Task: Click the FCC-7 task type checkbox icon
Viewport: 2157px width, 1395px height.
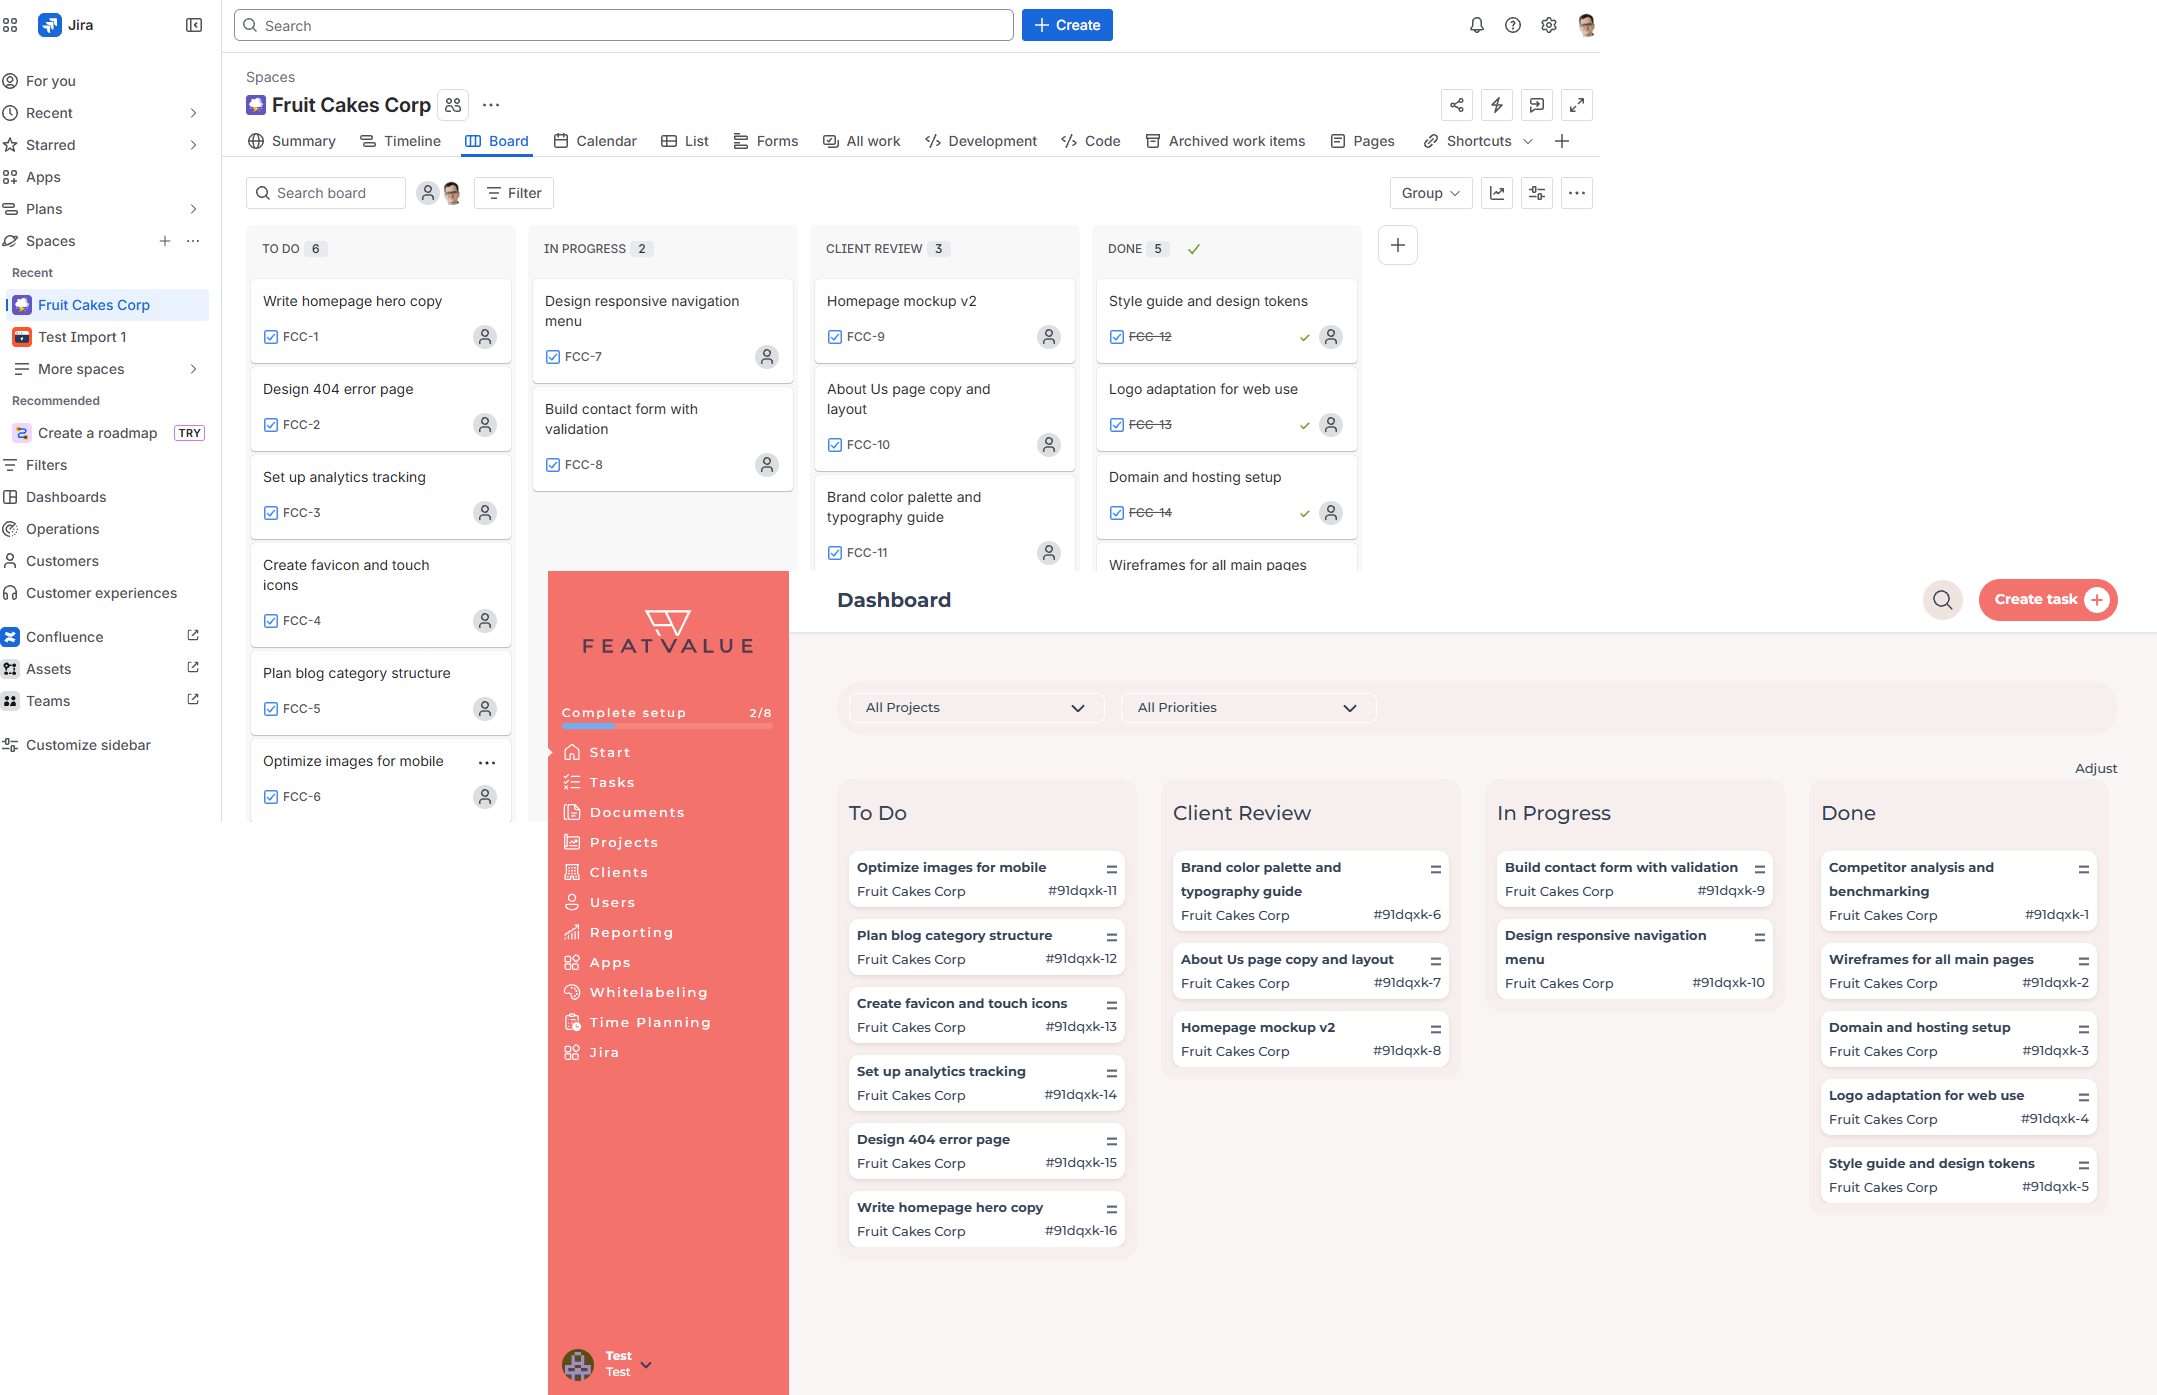Action: pyautogui.click(x=553, y=357)
